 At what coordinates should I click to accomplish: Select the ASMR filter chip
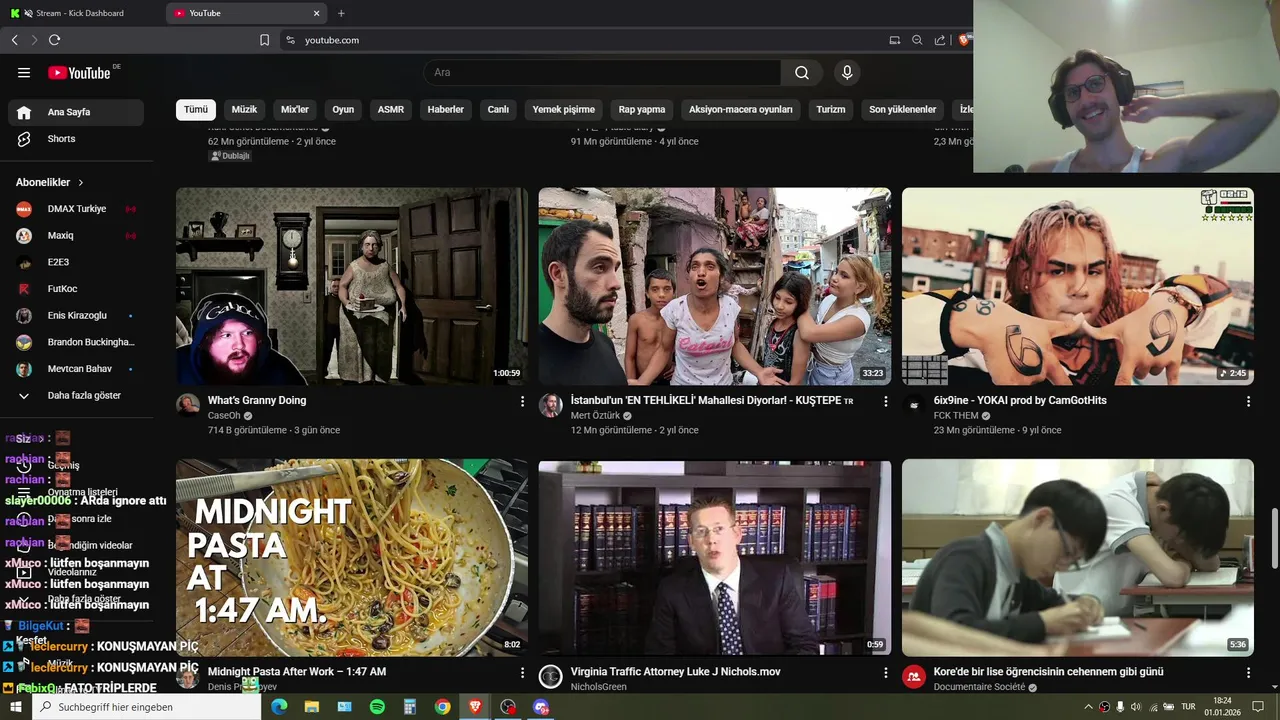(391, 110)
